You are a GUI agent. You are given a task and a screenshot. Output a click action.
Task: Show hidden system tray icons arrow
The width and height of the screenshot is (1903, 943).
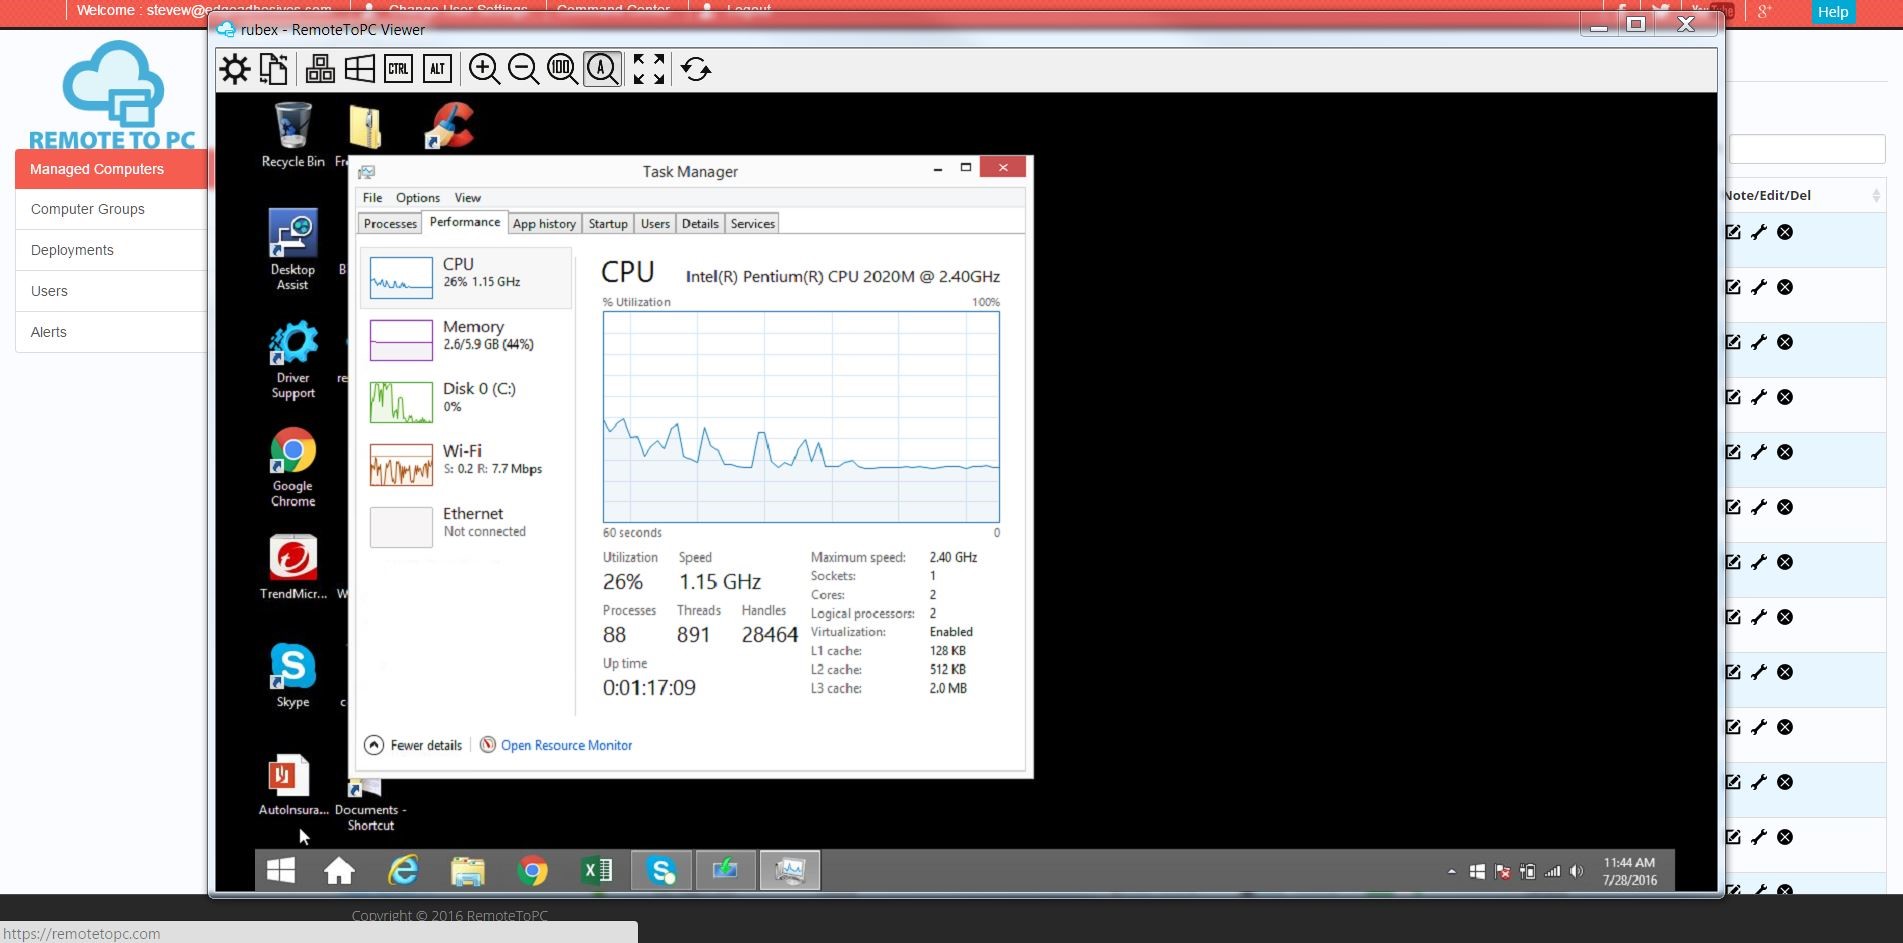1451,872
